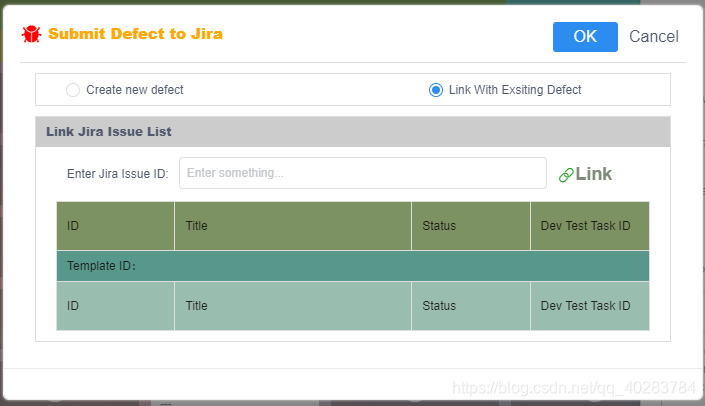
Task: Click the Link Jira Issue List header
Action: (x=353, y=132)
